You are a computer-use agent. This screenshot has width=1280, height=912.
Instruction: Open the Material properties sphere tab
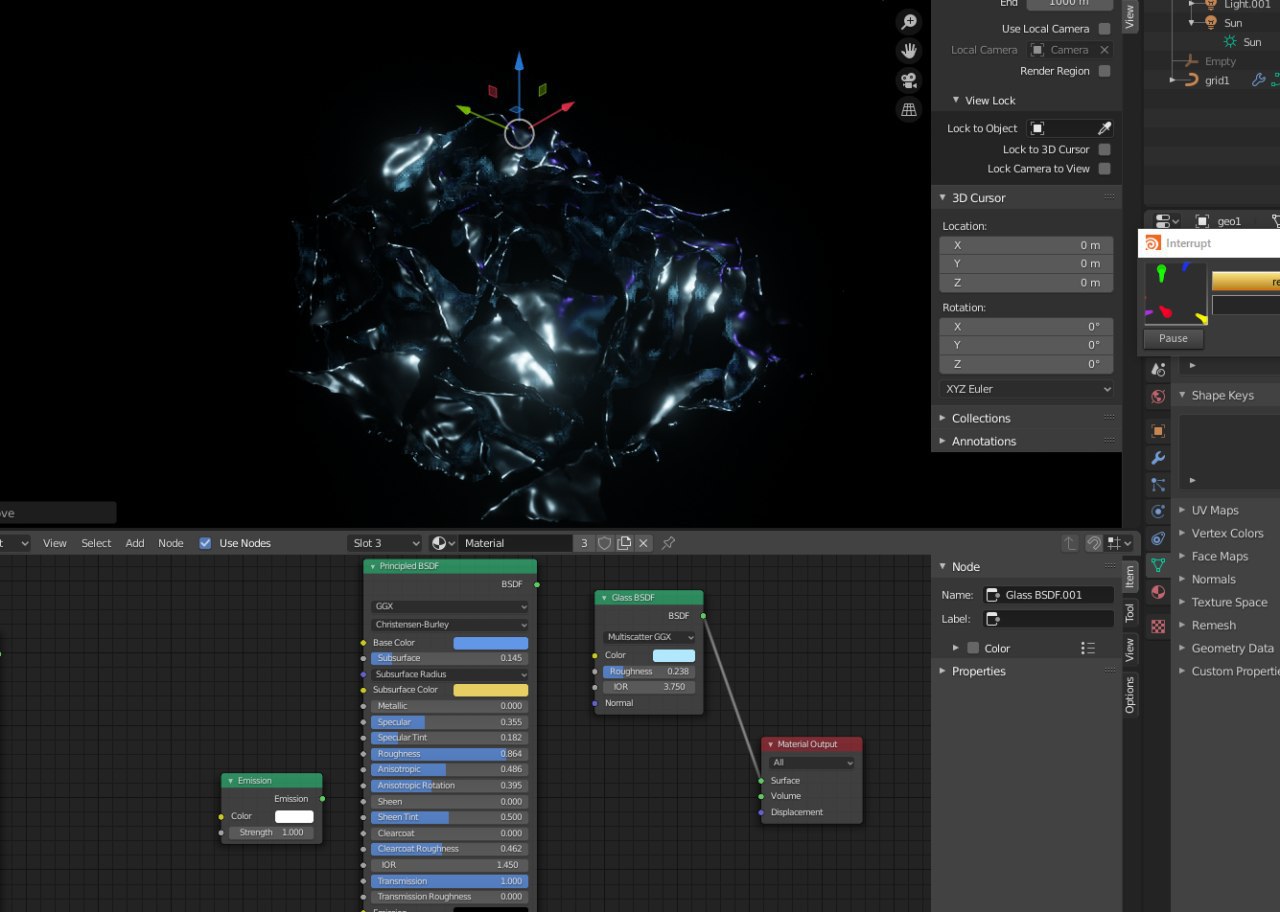[1158, 592]
